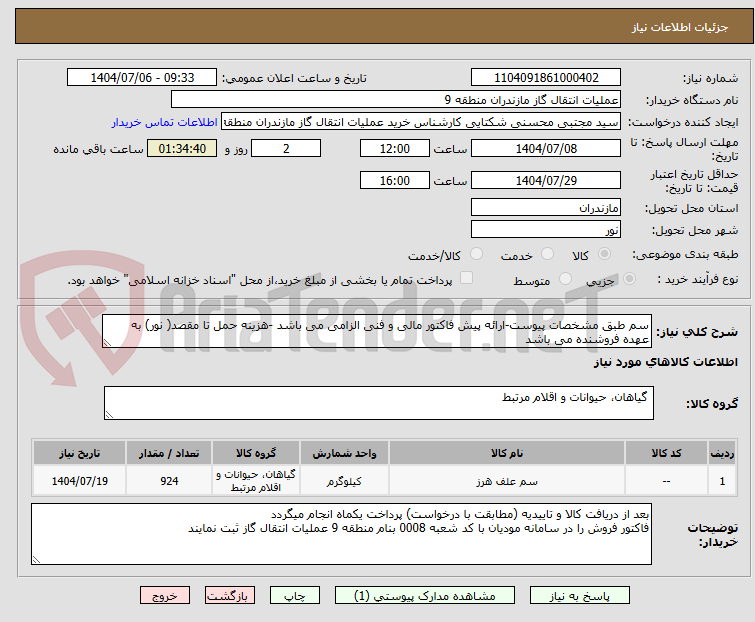This screenshot has height=622, width=755.
Task: Click the شماره نیاز label
Action: (710, 78)
